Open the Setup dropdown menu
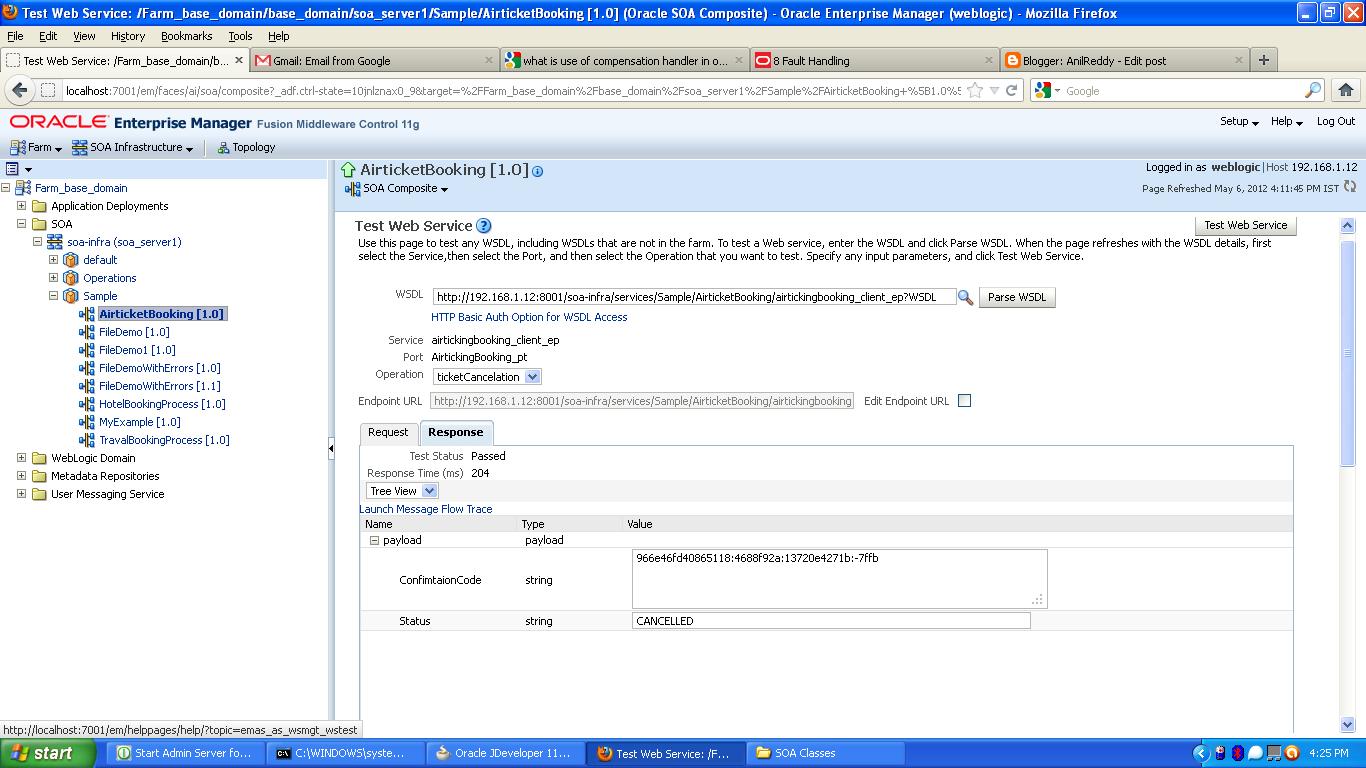This screenshot has height=768, width=1366. point(1239,121)
